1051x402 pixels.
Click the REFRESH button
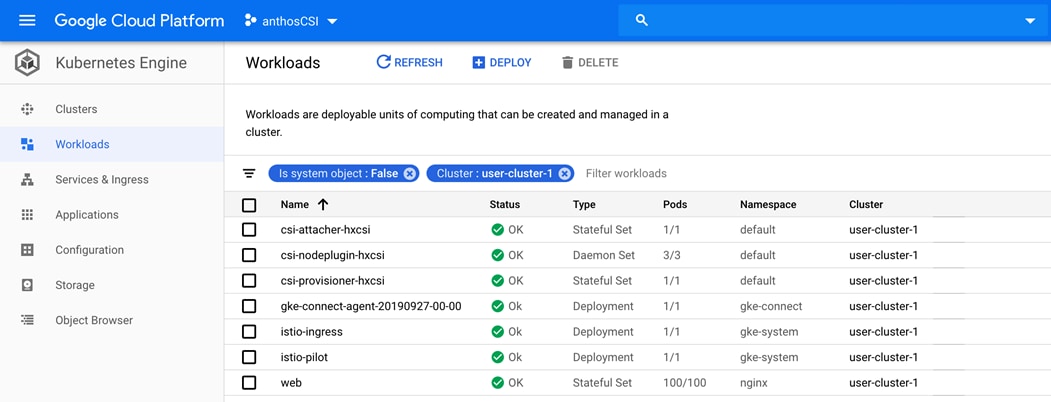click(410, 62)
